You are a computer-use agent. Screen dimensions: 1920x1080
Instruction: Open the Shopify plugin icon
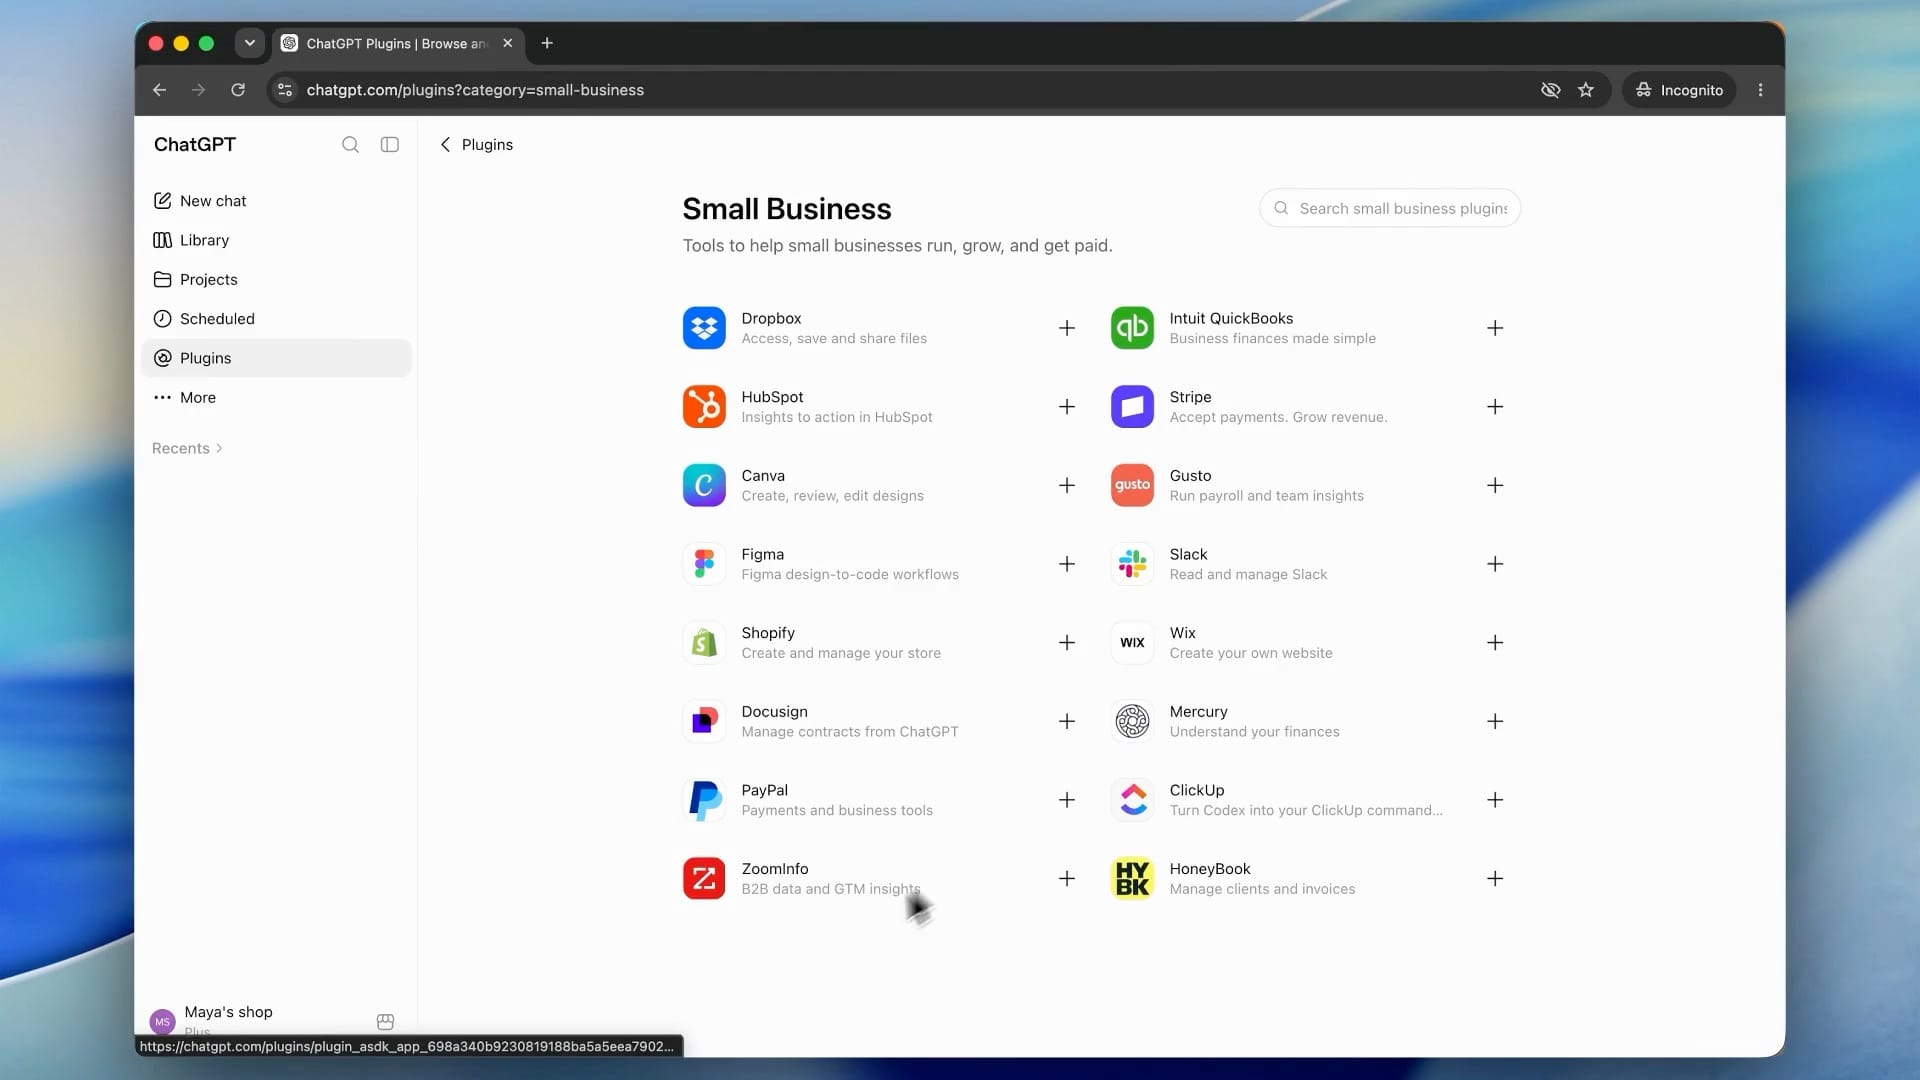704,643
